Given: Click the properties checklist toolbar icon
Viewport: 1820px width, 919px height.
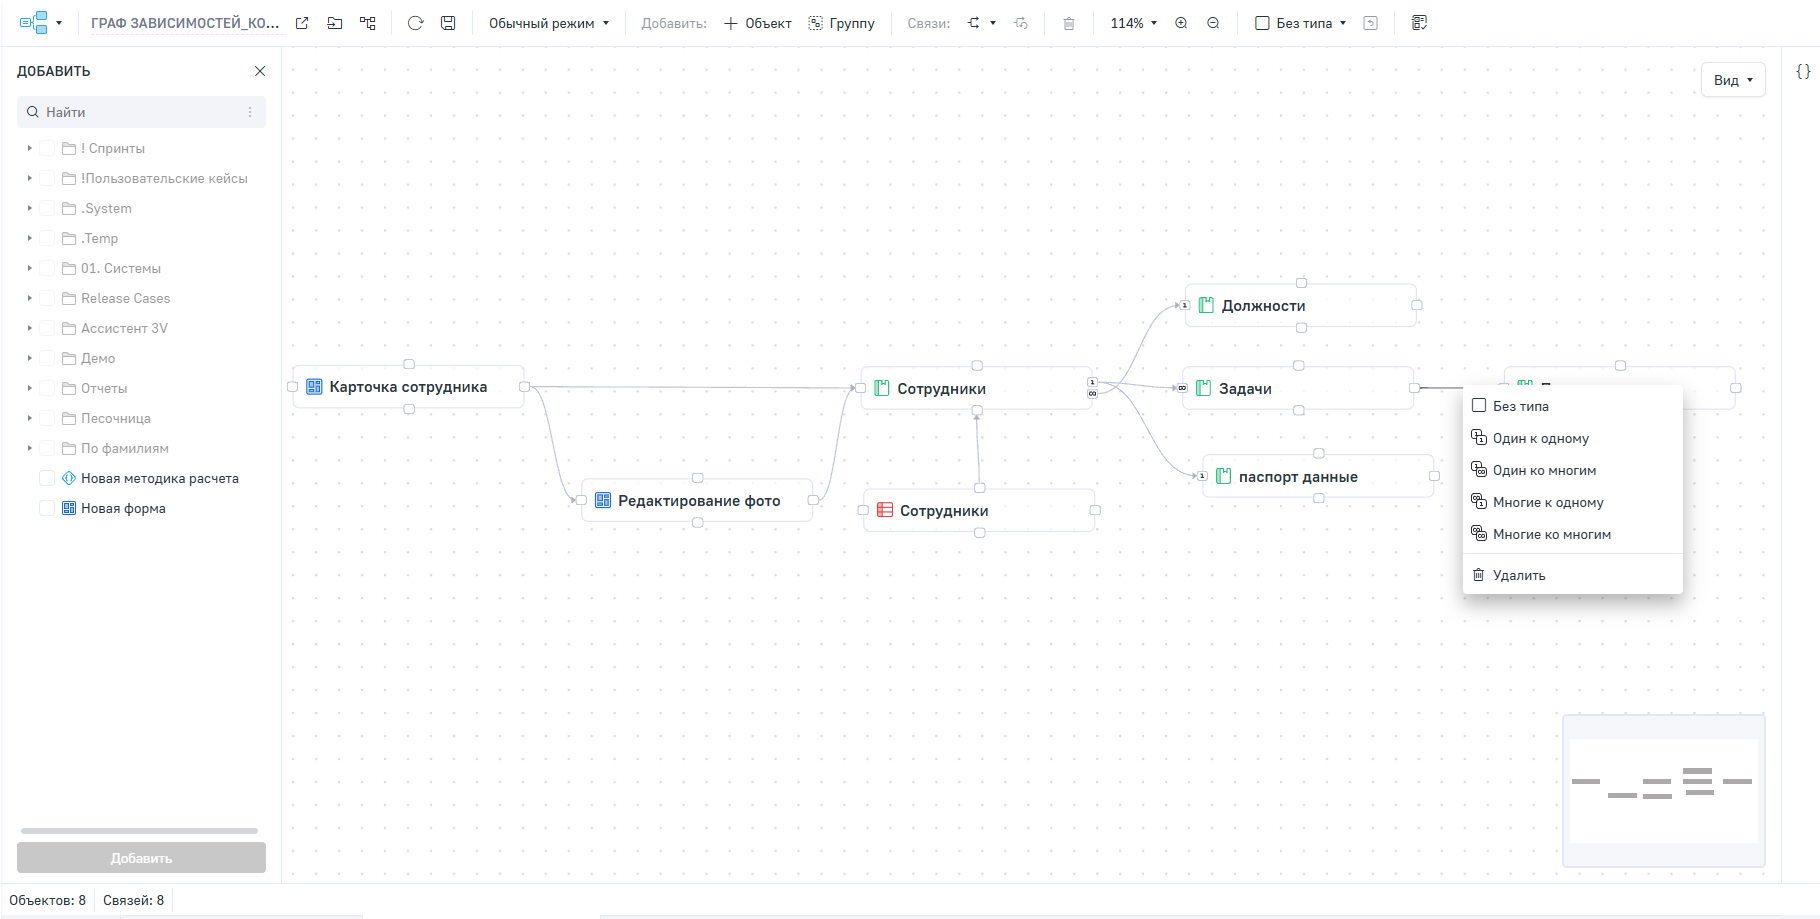Looking at the screenshot, I should point(1419,23).
